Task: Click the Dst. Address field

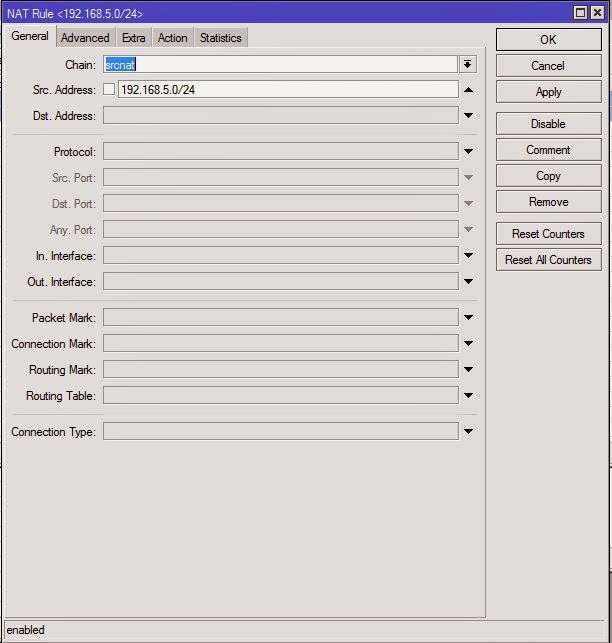Action: (x=281, y=115)
